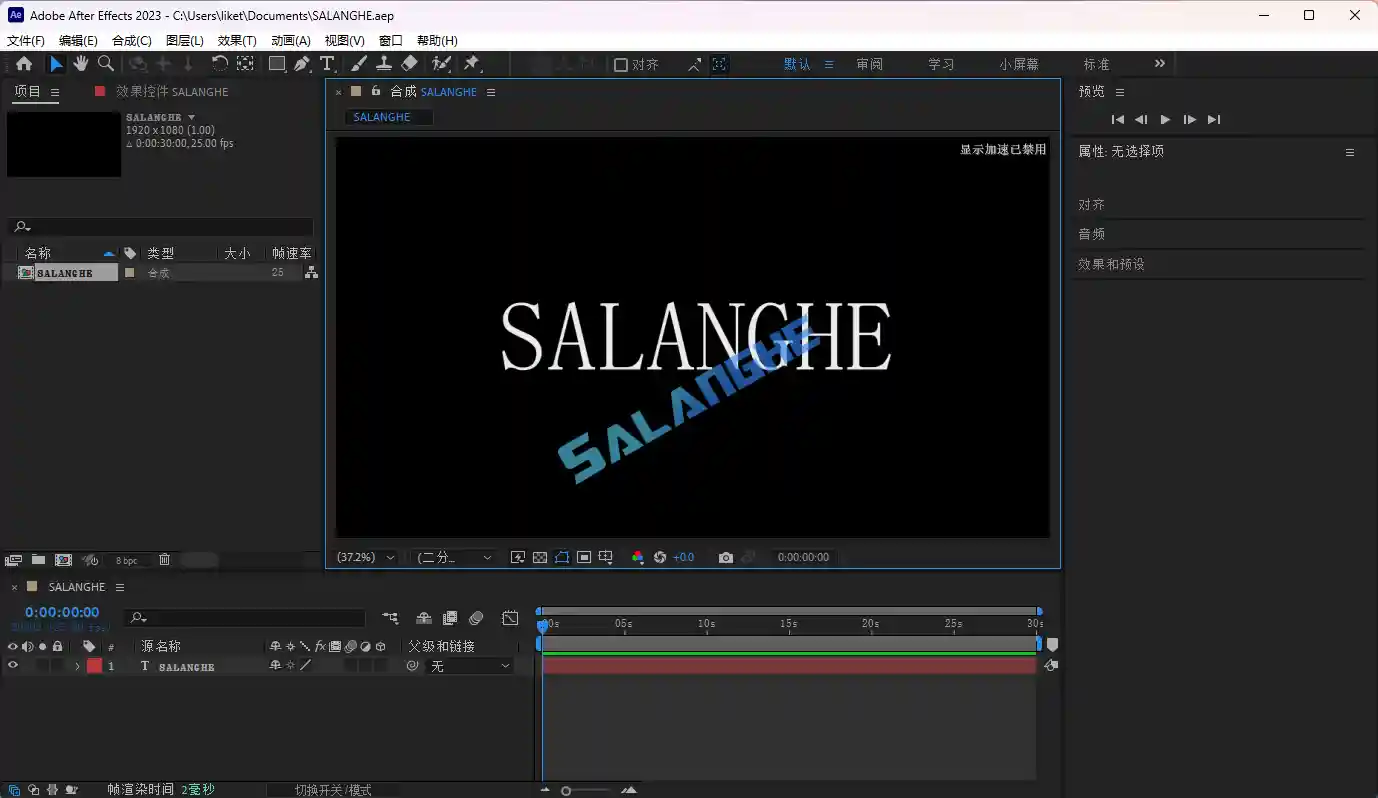Hide the SALANGHE layer with its eye toggle

13,666
